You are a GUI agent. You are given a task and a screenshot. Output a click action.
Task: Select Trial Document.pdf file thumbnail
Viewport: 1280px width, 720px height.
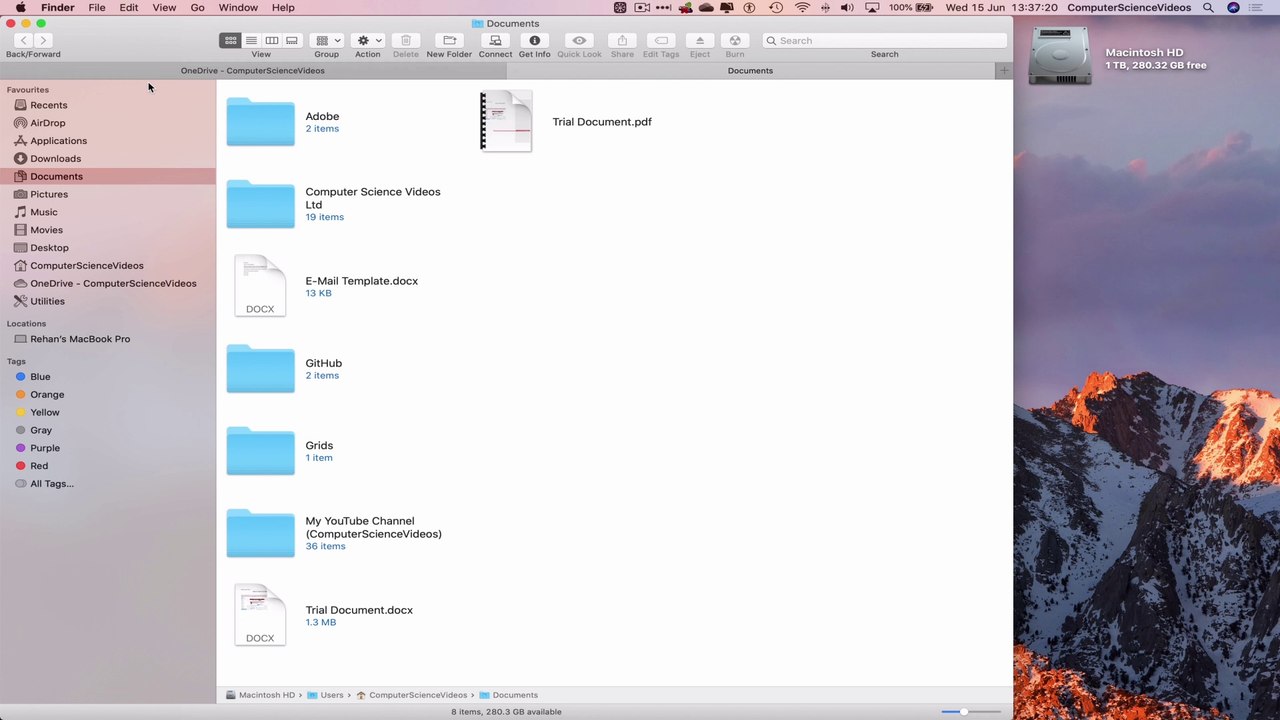point(506,121)
